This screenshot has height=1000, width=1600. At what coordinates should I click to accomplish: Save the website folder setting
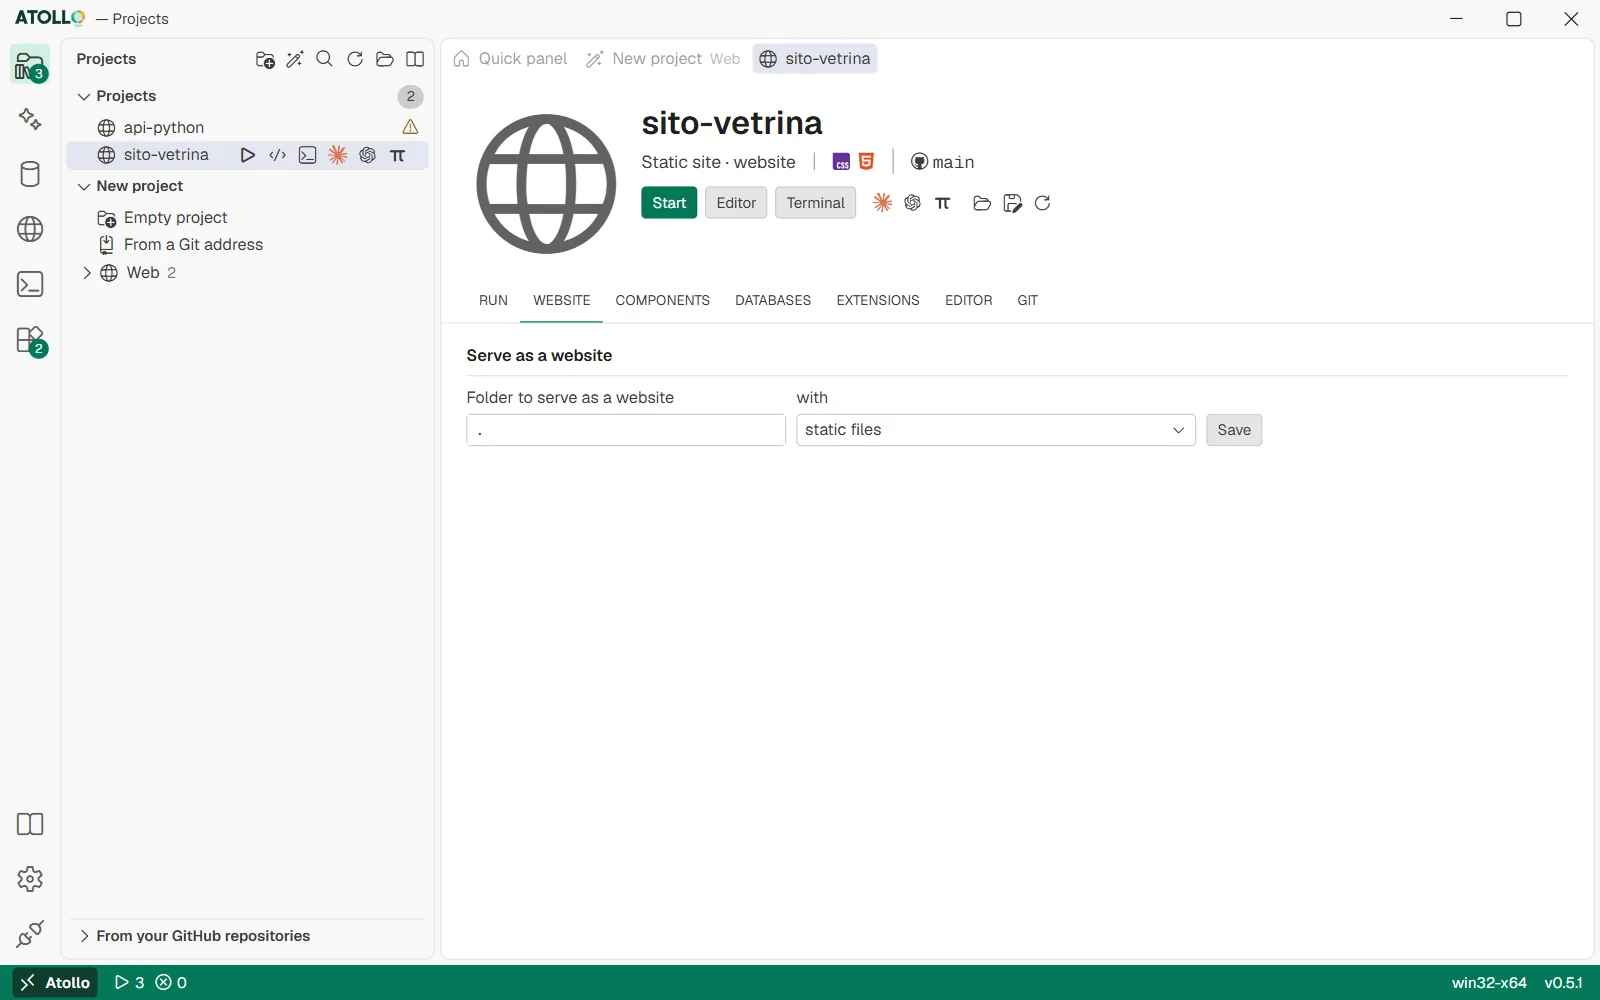pyautogui.click(x=1234, y=430)
